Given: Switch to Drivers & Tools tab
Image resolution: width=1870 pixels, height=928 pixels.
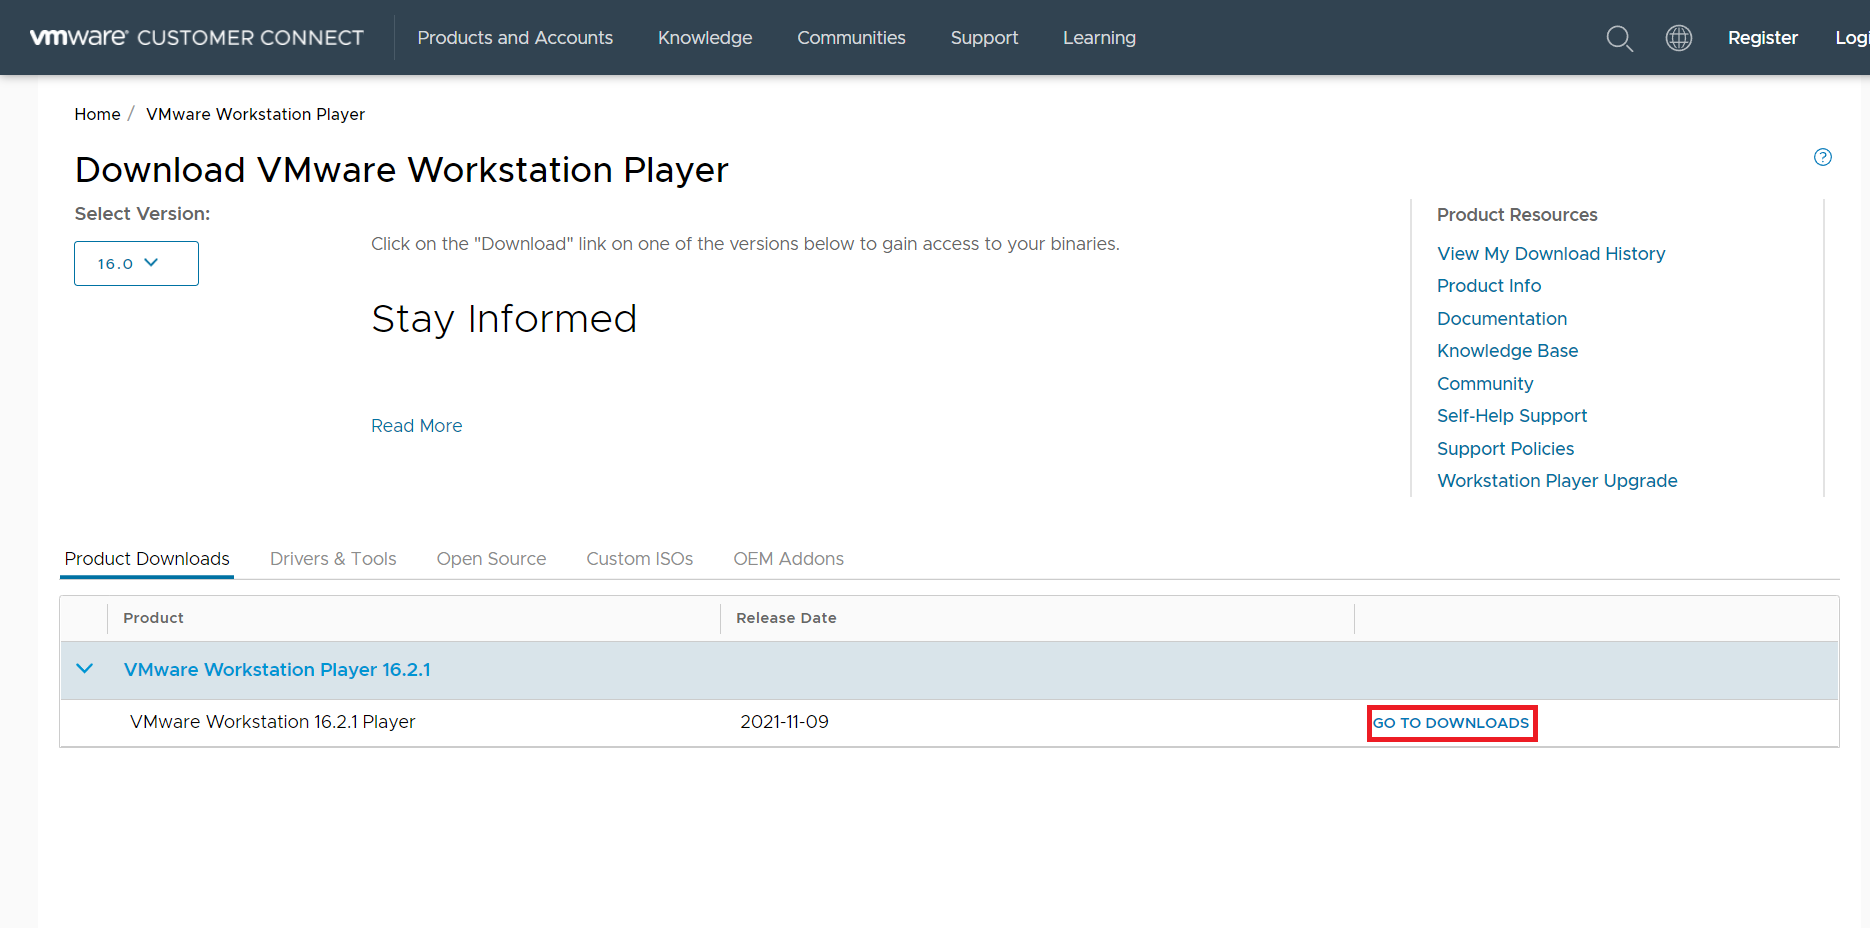Looking at the screenshot, I should click(333, 559).
